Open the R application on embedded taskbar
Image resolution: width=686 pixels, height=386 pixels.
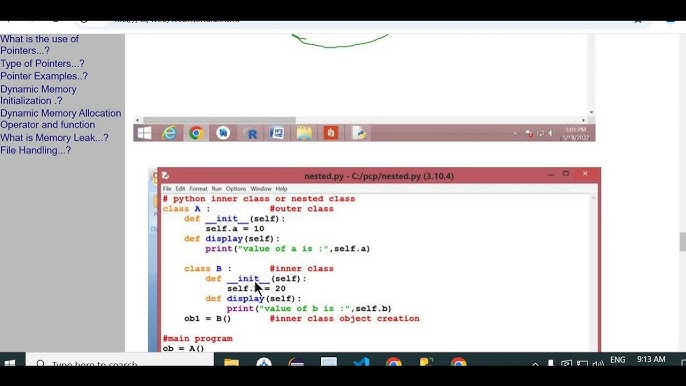coord(251,133)
